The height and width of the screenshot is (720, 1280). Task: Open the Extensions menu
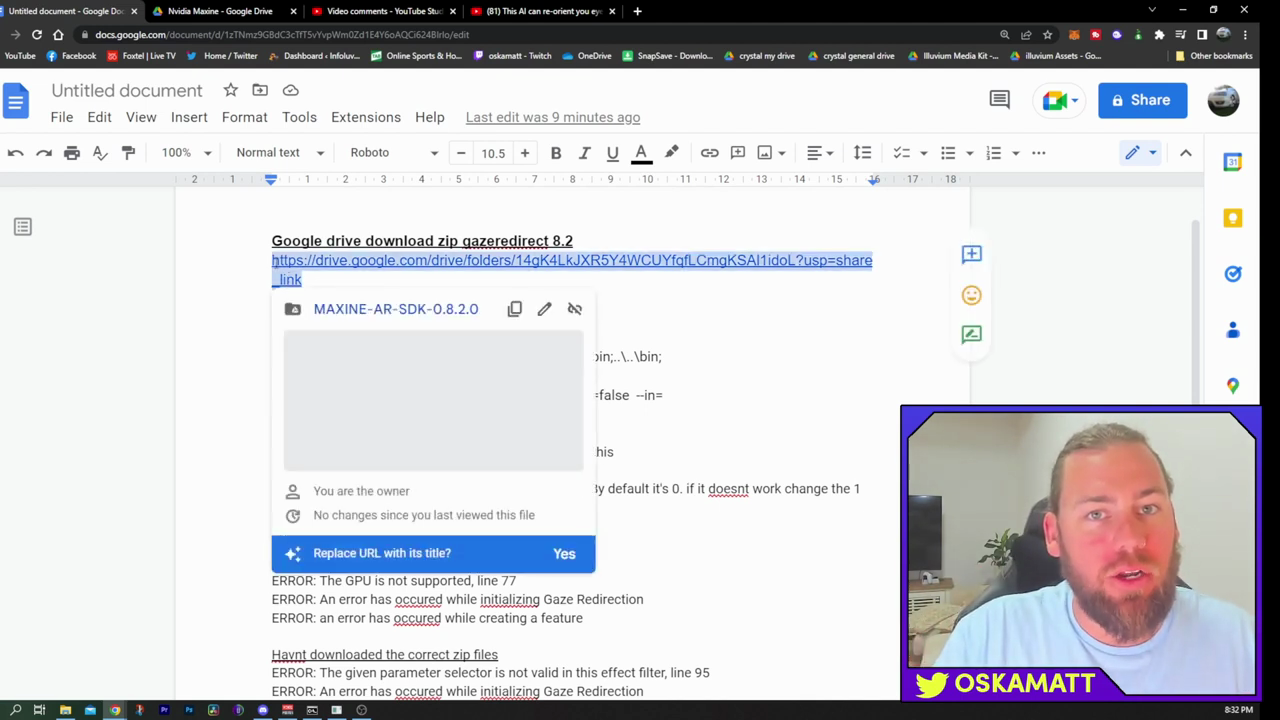click(366, 117)
